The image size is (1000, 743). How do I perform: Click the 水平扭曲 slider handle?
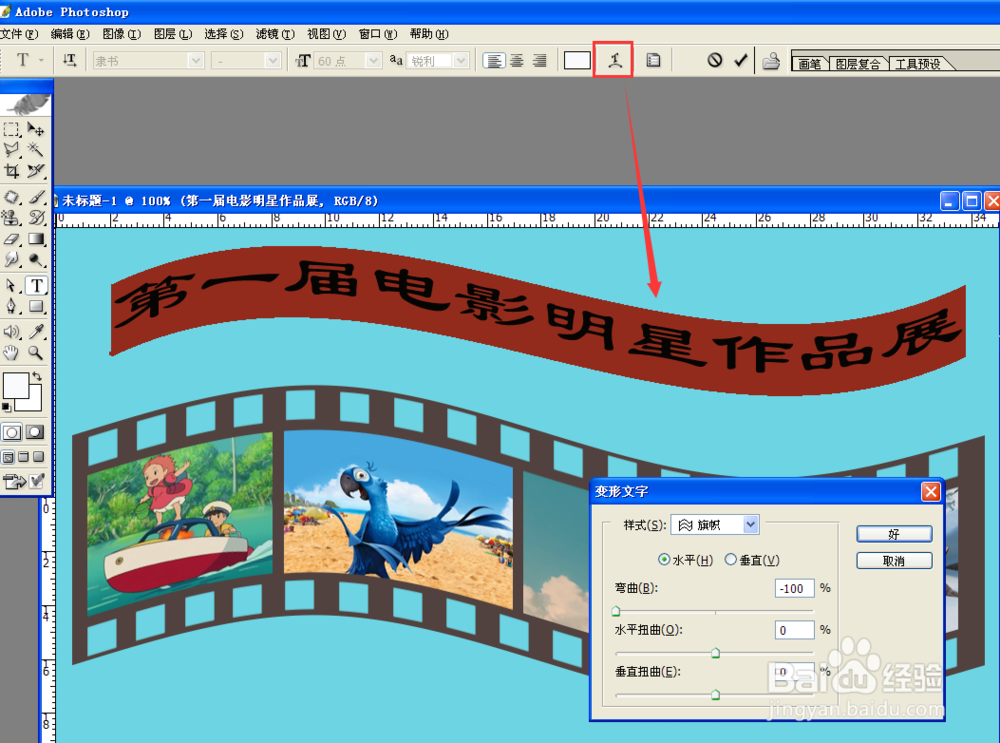click(716, 652)
